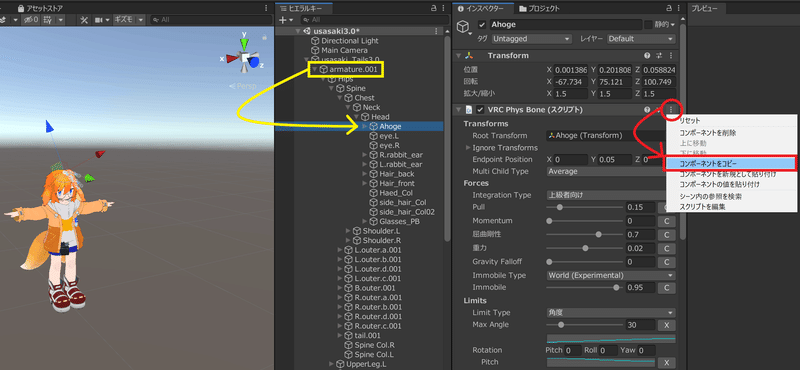The height and width of the screenshot is (370, 800).
Task: Click the X button beside Max Angle
Action: pyautogui.click(x=666, y=325)
